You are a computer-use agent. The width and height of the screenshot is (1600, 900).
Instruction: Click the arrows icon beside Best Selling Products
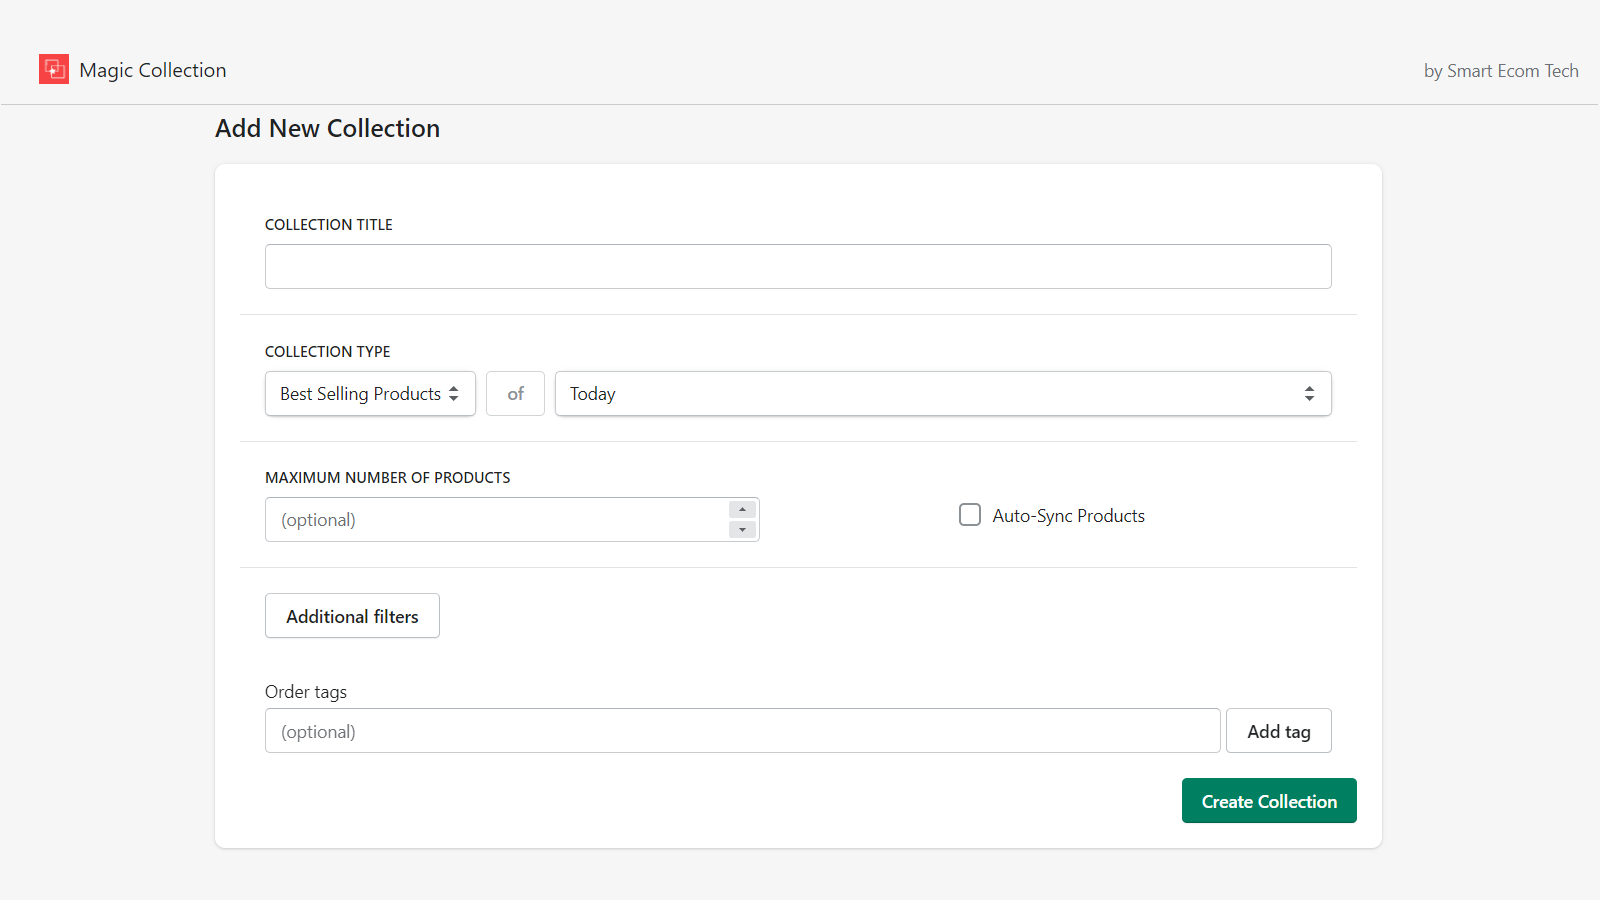[x=454, y=394]
